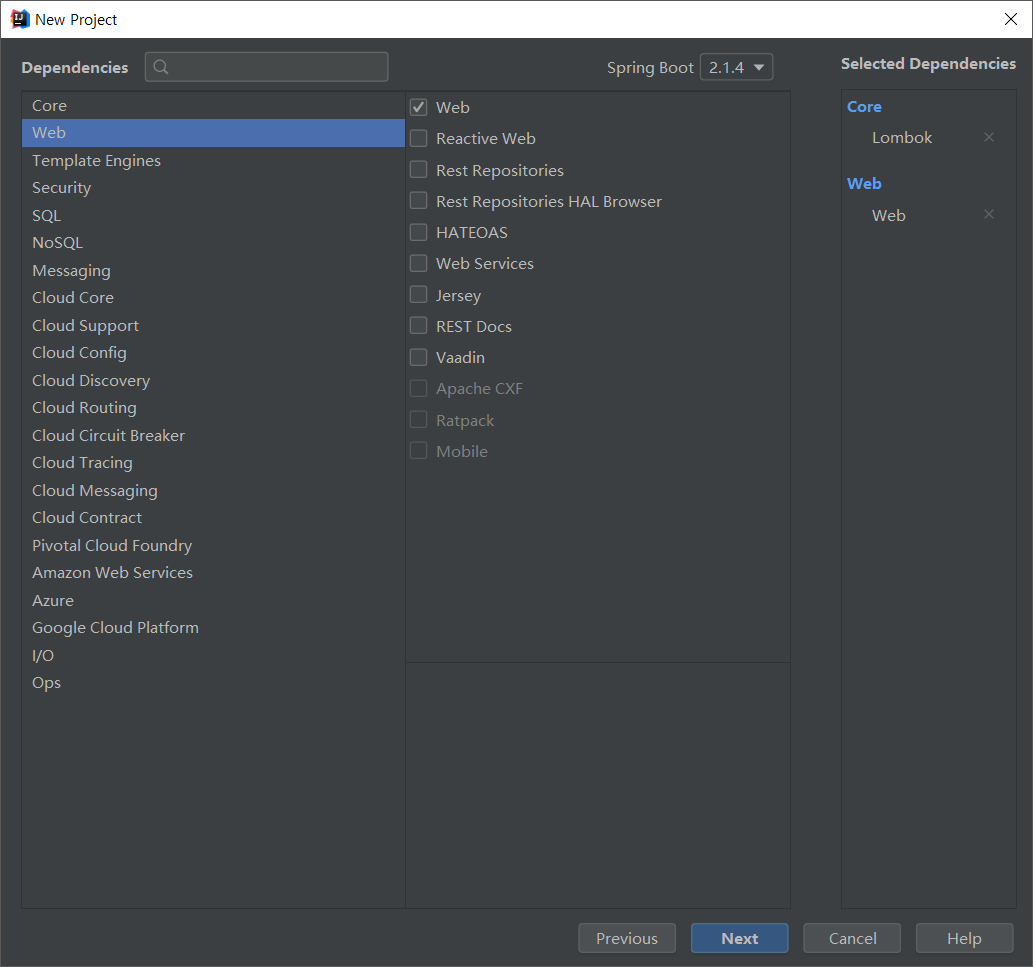Viewport: 1033px width, 967px height.
Task: Uncheck the Web dependency checkbox
Action: click(418, 107)
